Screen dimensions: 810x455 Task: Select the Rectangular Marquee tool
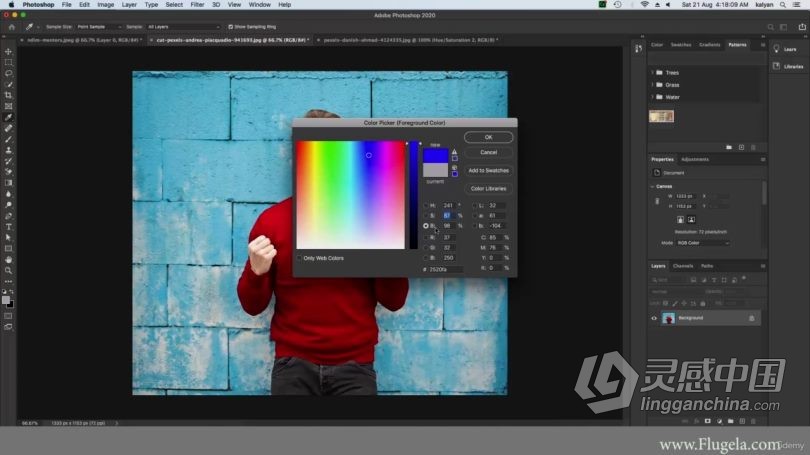(8, 62)
